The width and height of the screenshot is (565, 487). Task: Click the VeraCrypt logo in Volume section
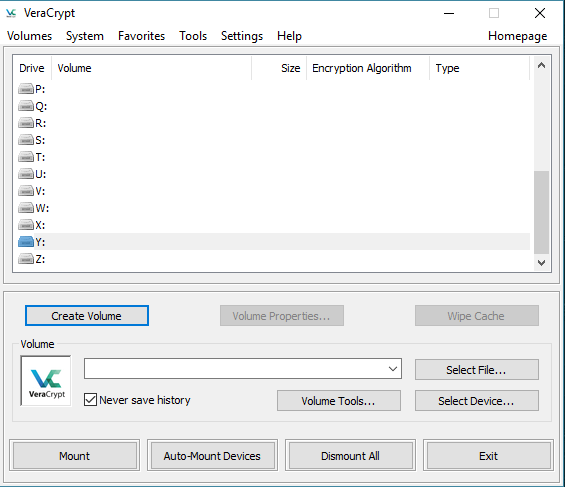[x=46, y=381]
